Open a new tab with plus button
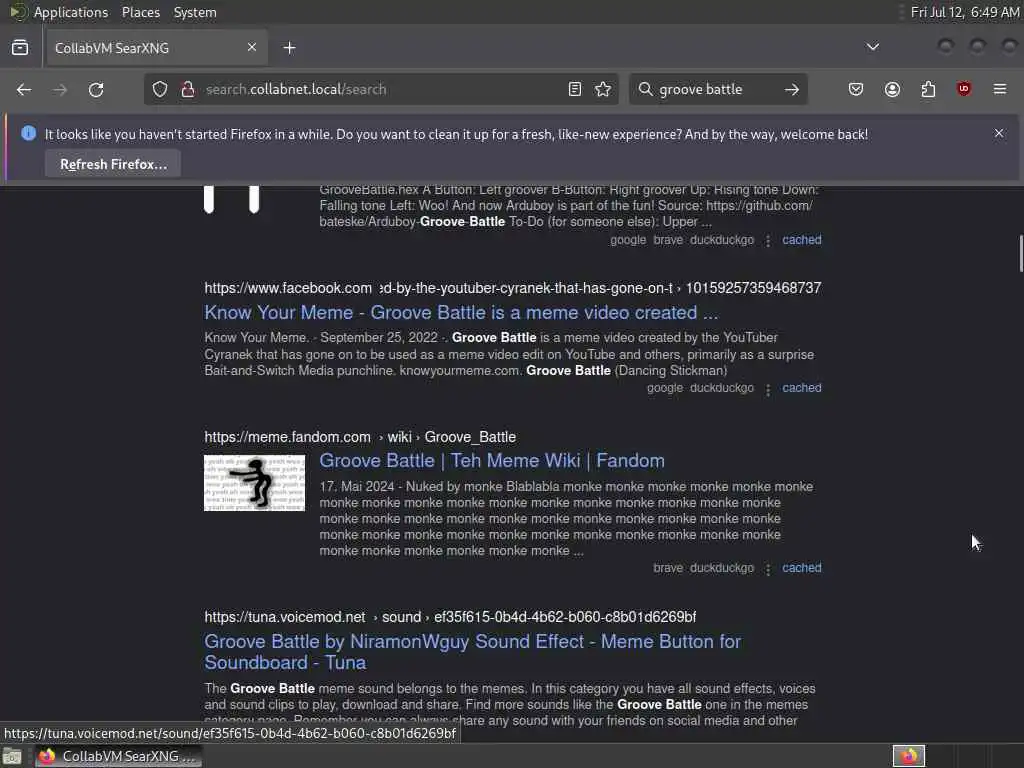 tap(289, 48)
